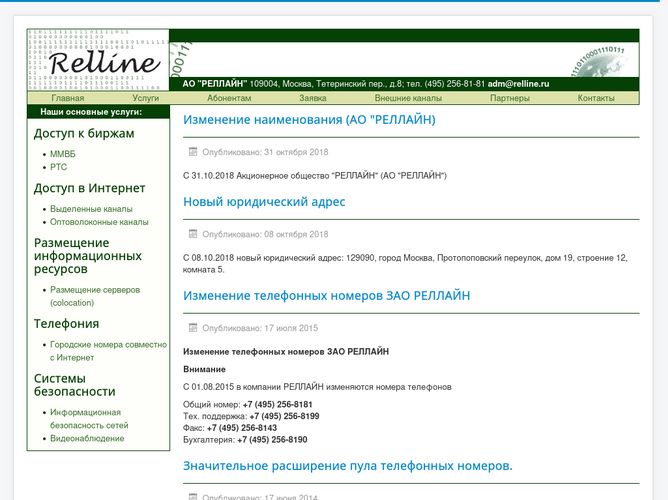Click the Факс number 256-8143
This screenshot has height=500, width=668.
(x=242, y=428)
